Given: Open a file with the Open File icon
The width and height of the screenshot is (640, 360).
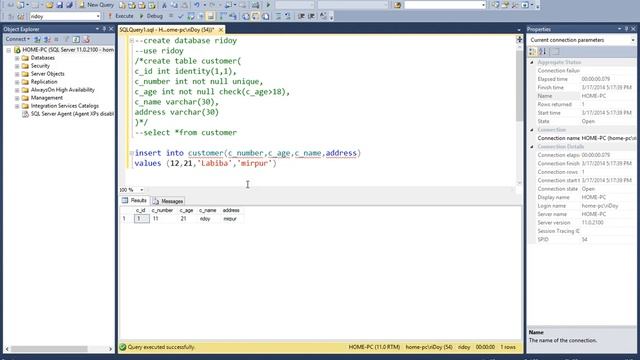Looking at the screenshot, I should (49, 5).
